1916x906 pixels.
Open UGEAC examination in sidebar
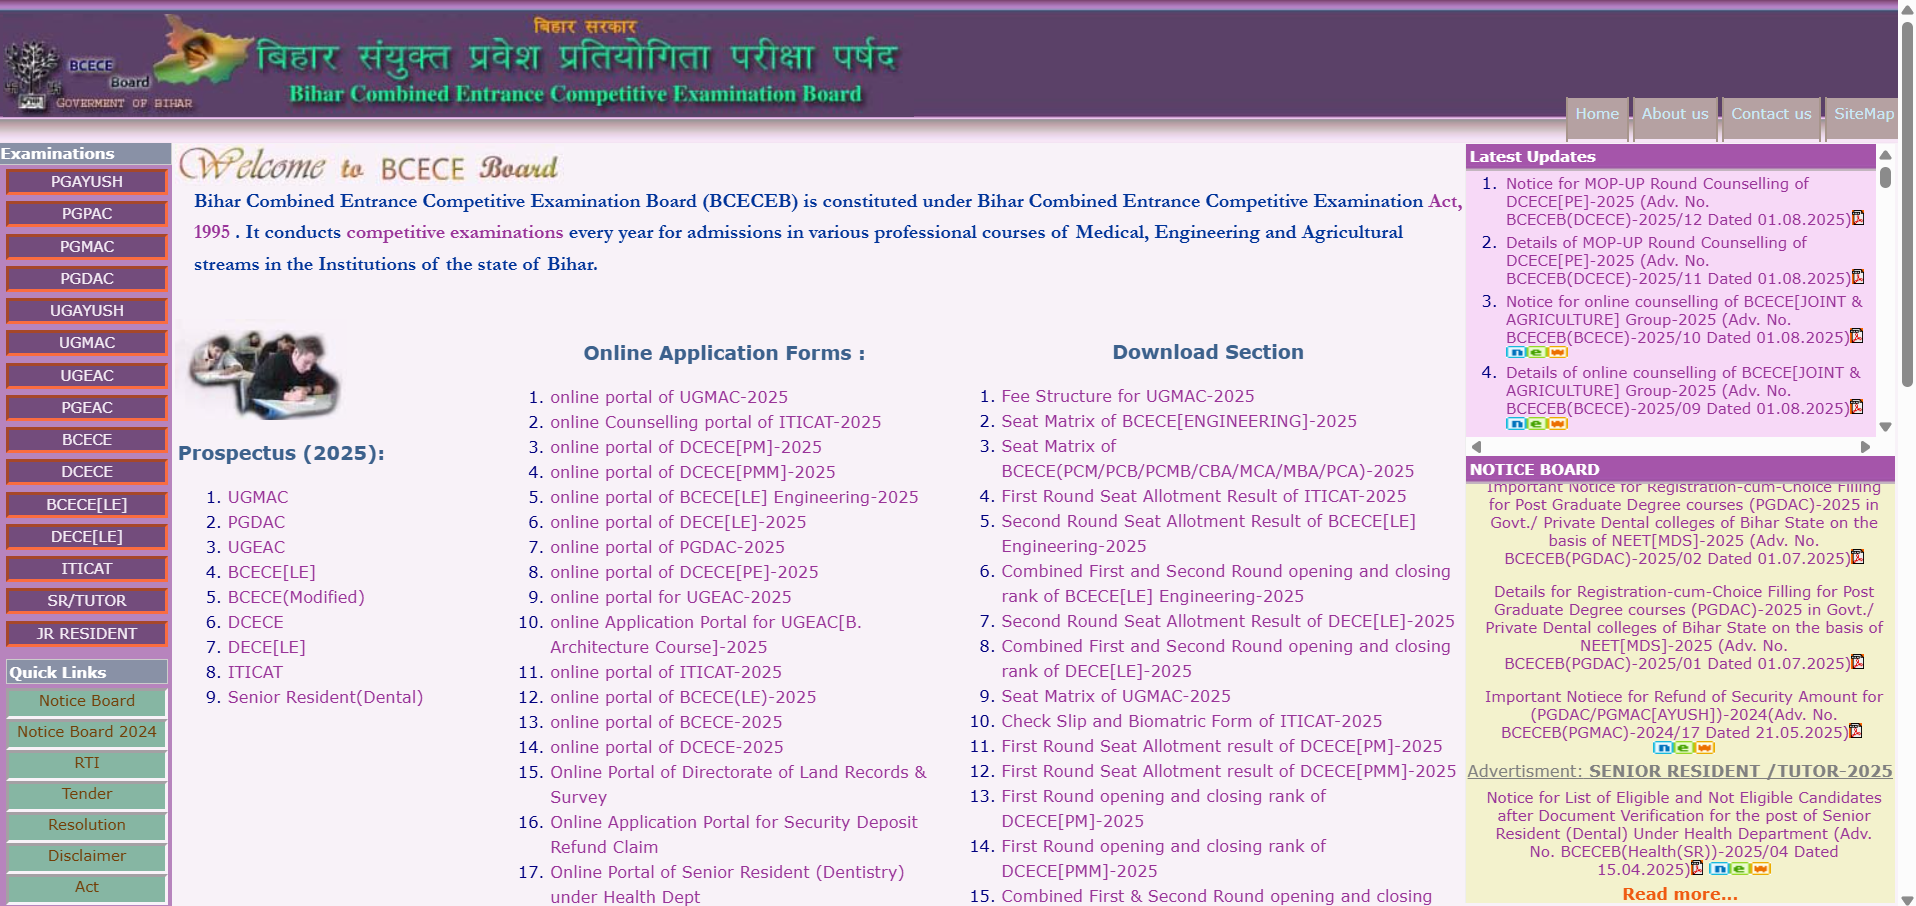click(87, 376)
